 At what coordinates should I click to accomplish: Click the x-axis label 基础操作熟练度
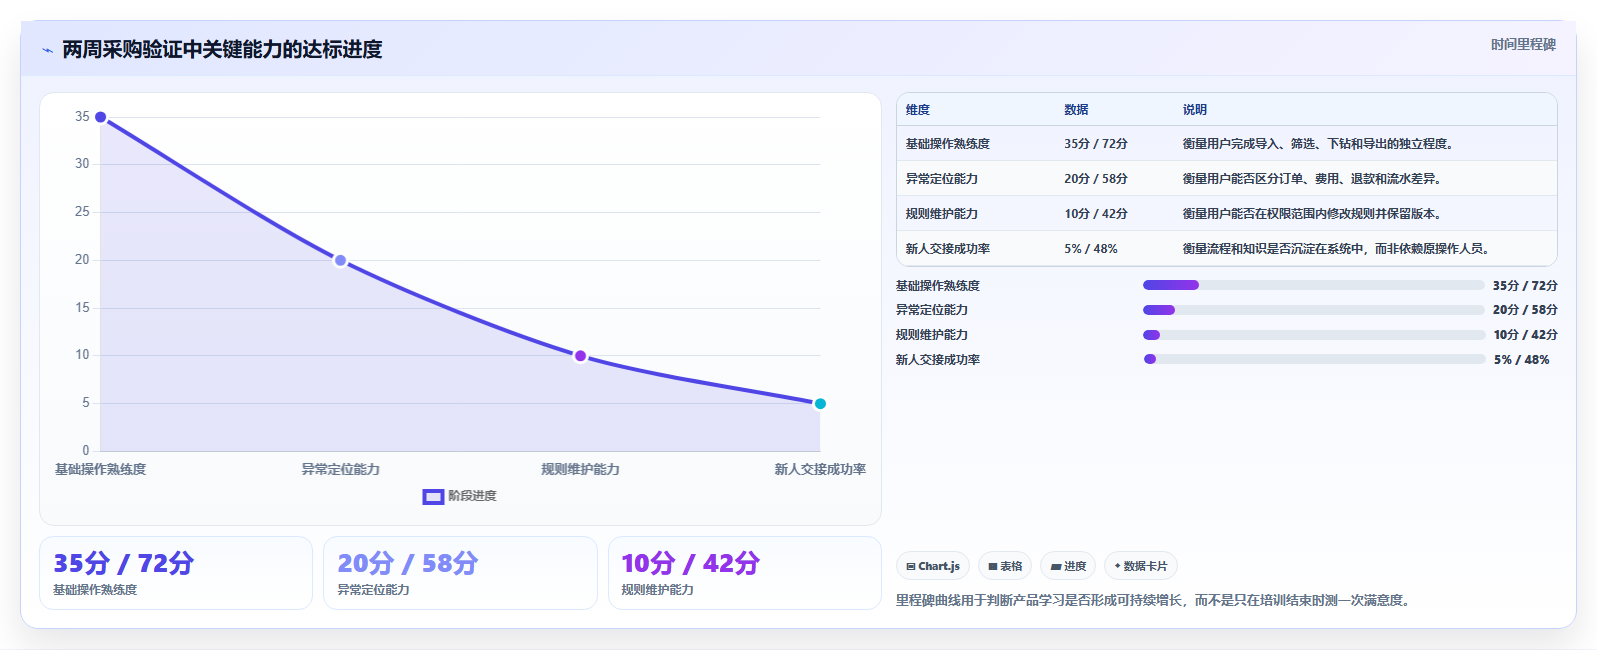click(100, 470)
